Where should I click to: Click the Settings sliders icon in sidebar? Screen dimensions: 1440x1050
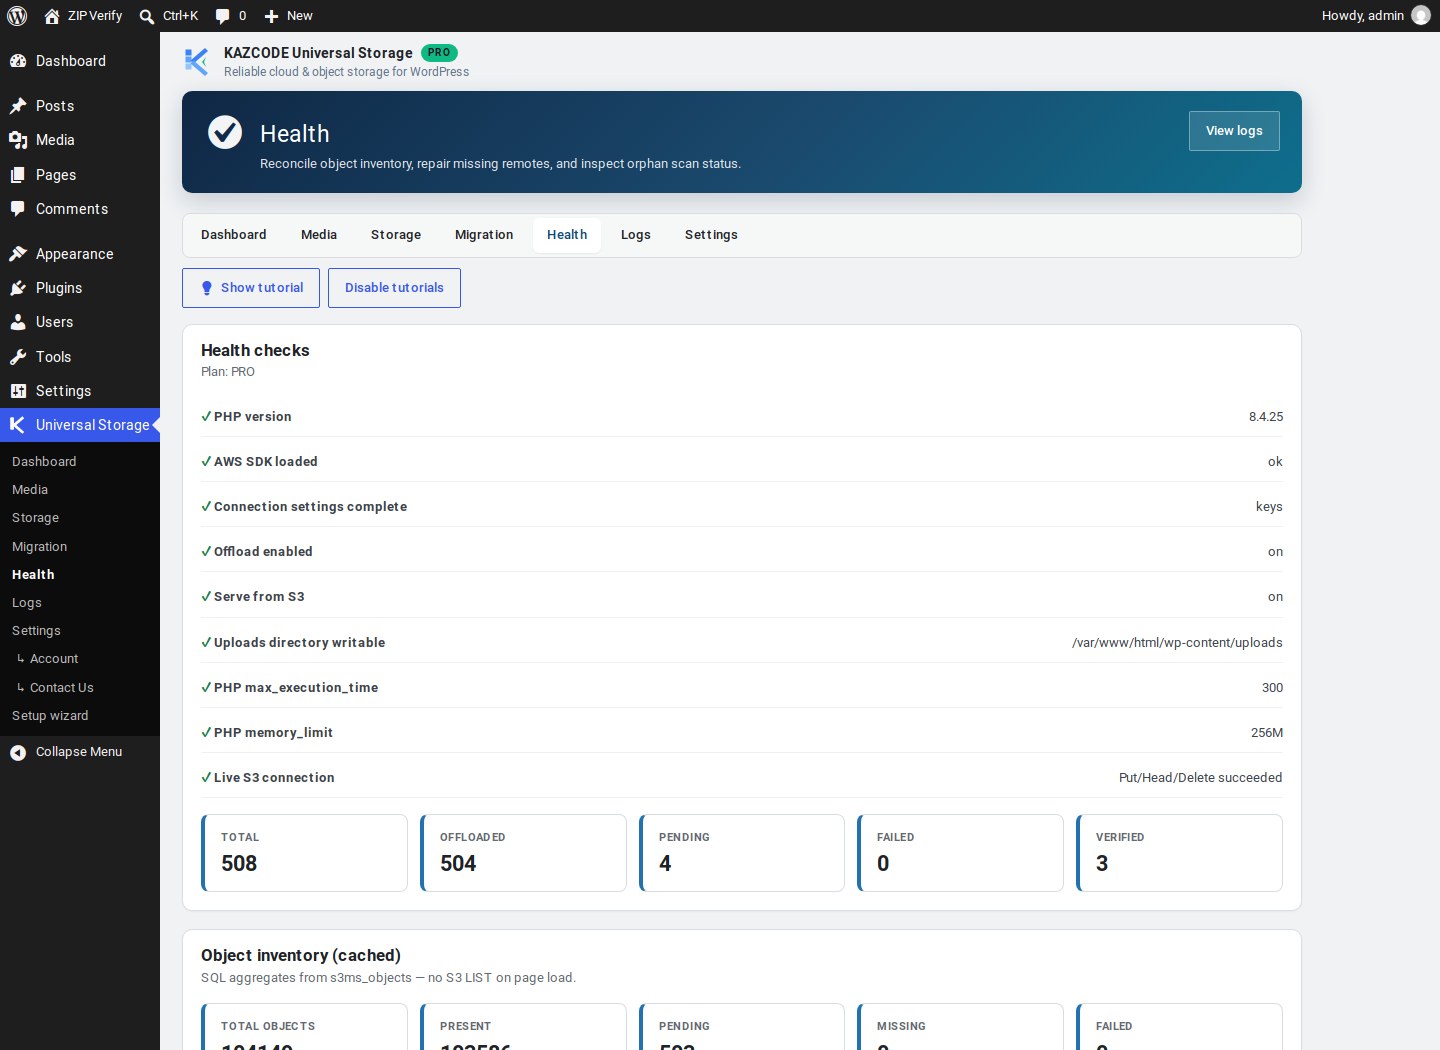pos(18,391)
